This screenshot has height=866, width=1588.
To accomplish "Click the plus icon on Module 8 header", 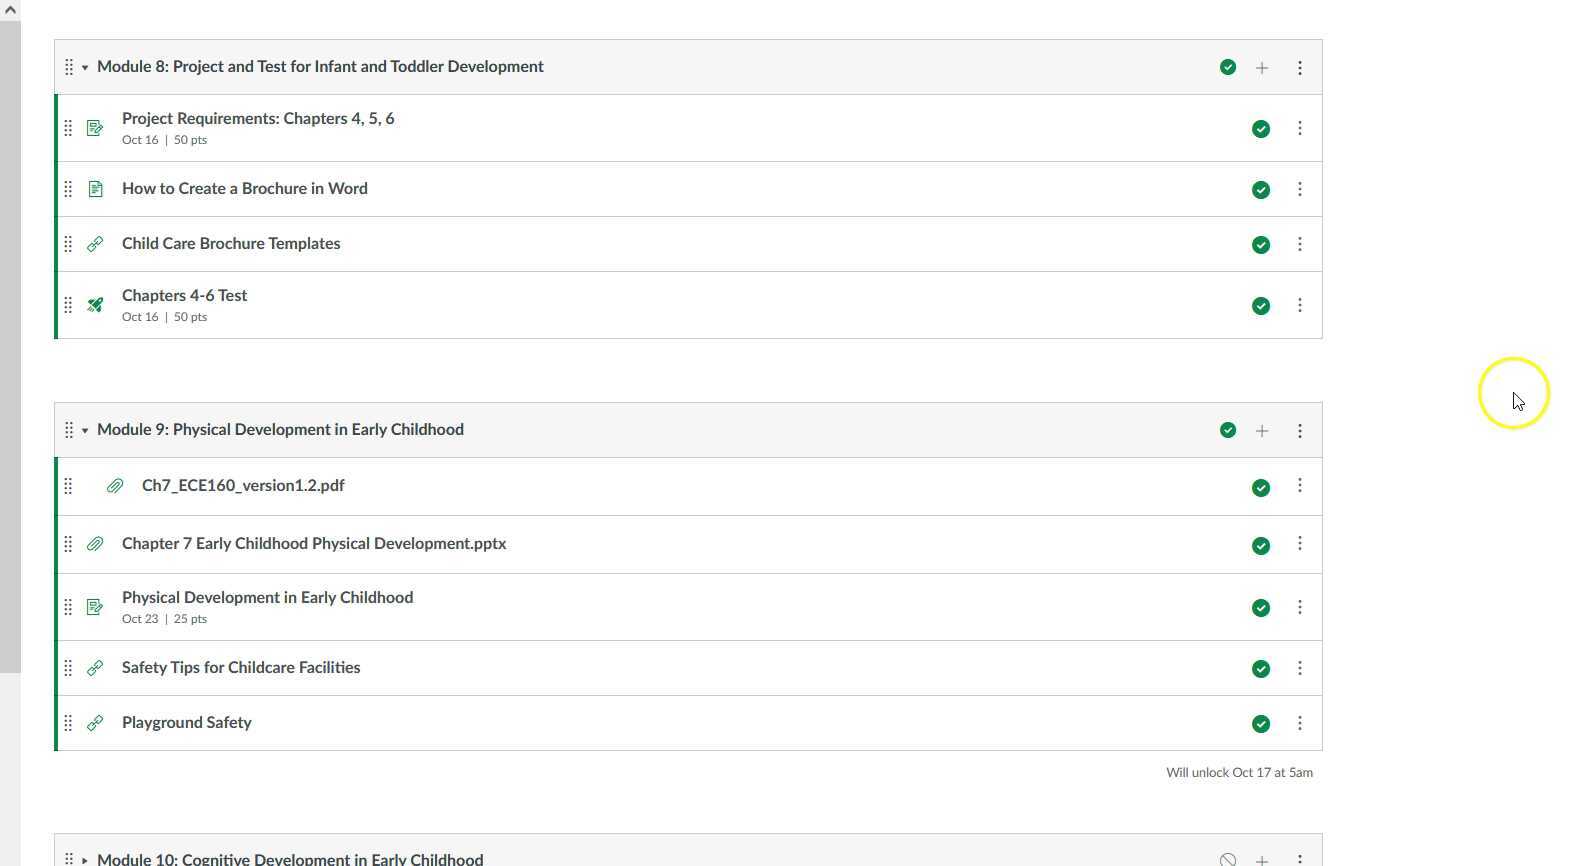I will click(1262, 68).
